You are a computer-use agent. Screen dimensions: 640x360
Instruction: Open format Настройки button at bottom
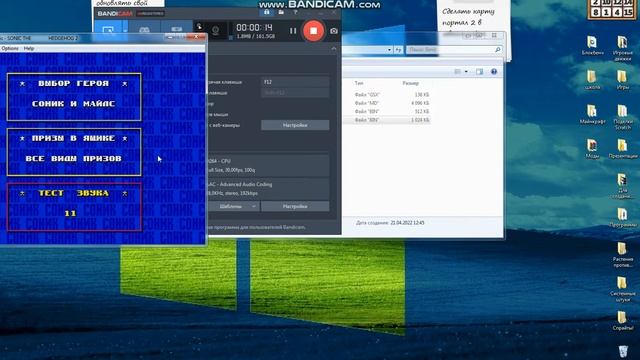pos(295,206)
